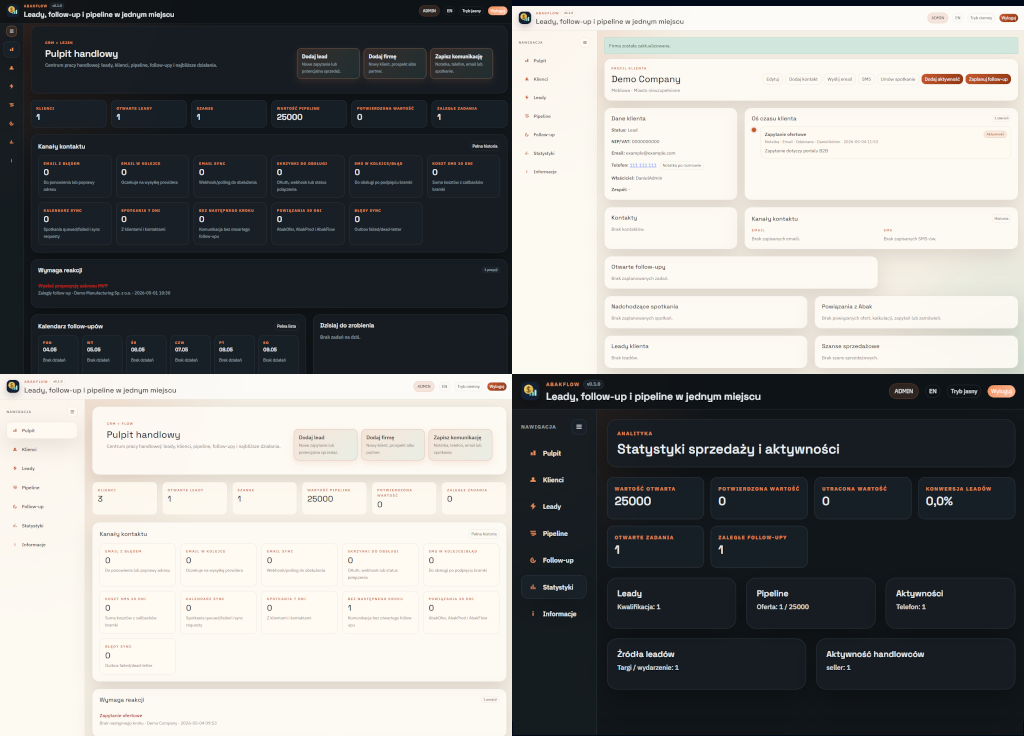
Task: Click Leady icon in the Statystyki sprzedaży screen sidebar
Action: [x=533, y=507]
